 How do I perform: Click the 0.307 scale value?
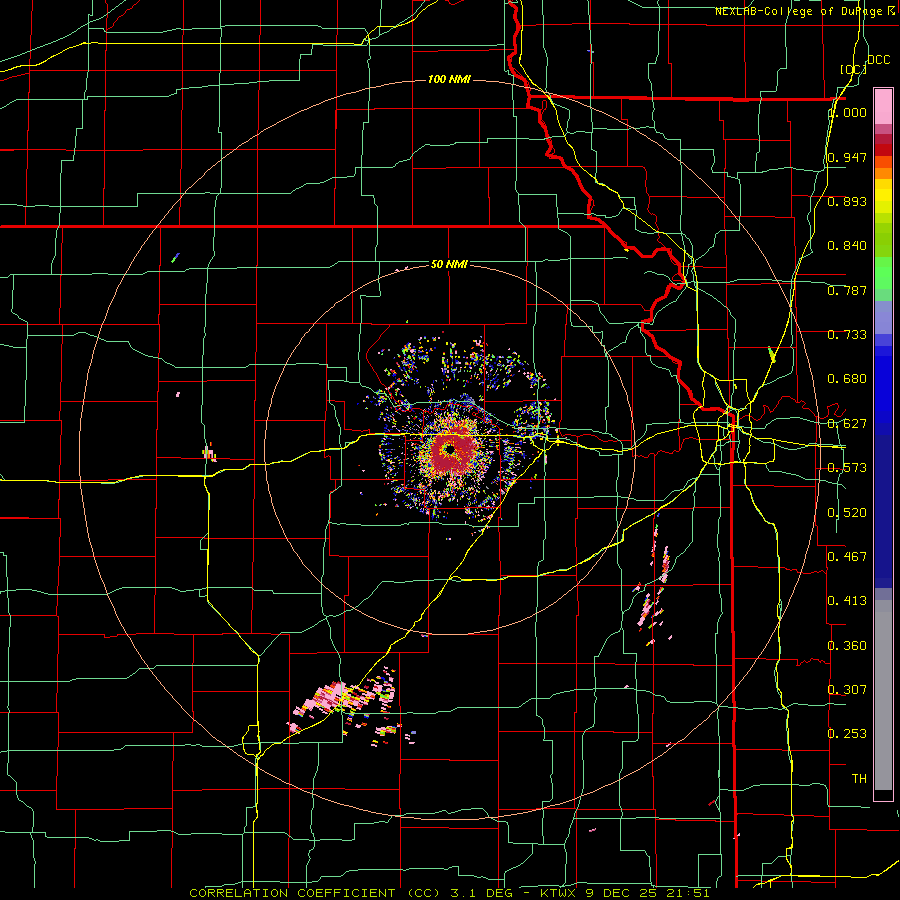[847, 689]
